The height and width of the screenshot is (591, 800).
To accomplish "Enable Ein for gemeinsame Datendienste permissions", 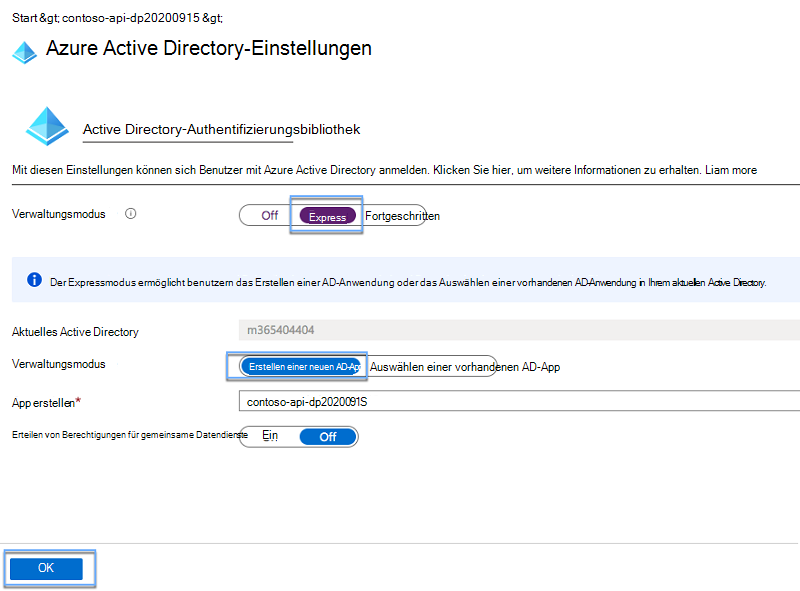I will pos(271,436).
